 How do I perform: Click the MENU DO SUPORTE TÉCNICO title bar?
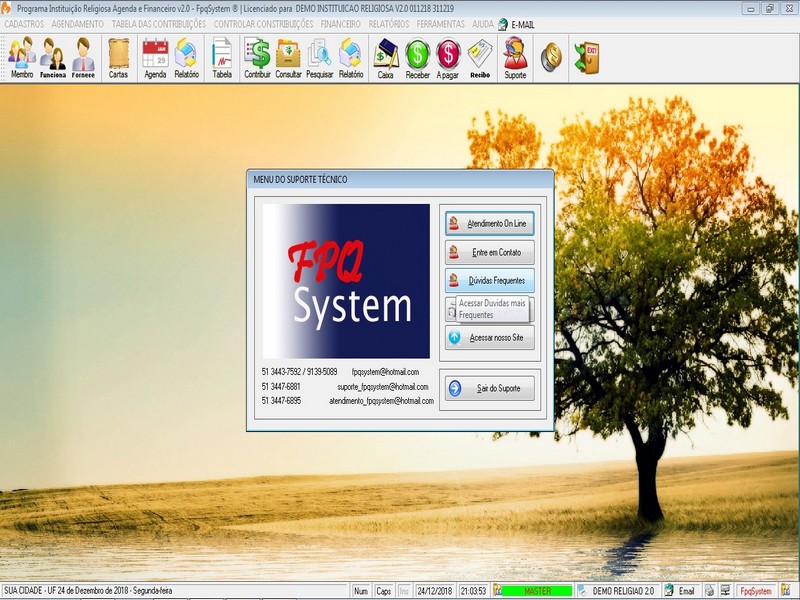point(400,180)
